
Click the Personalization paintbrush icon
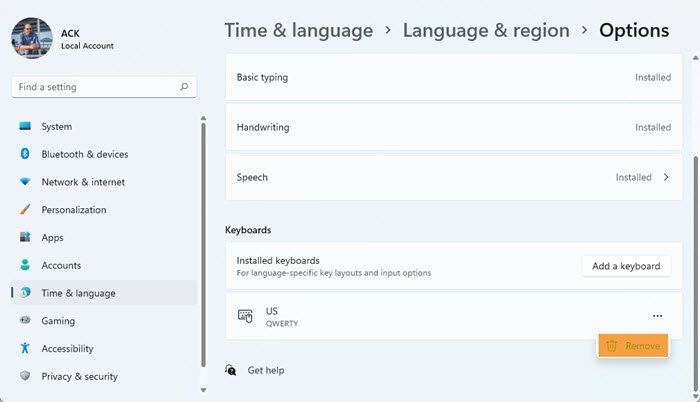[25, 210]
